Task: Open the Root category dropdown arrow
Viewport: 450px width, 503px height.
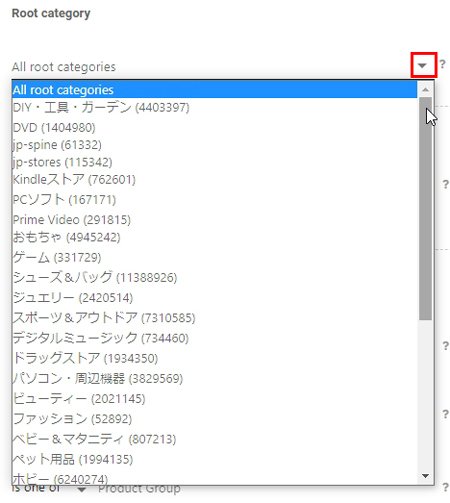Action: 422,65
